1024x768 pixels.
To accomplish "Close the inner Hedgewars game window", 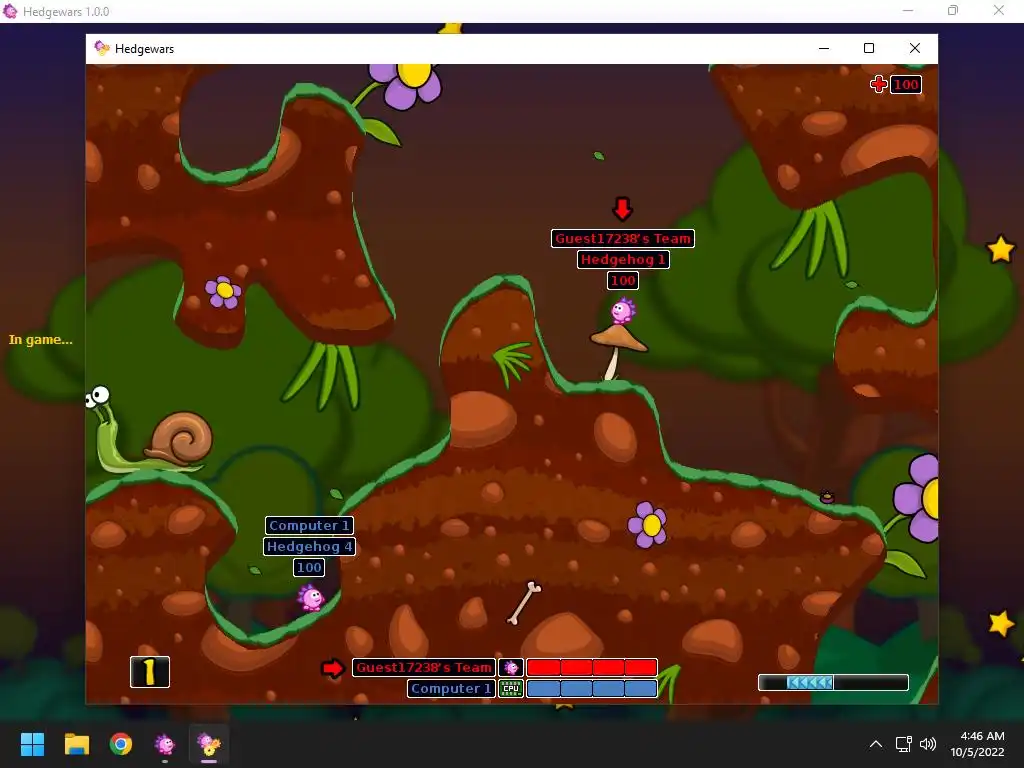I will [x=915, y=48].
